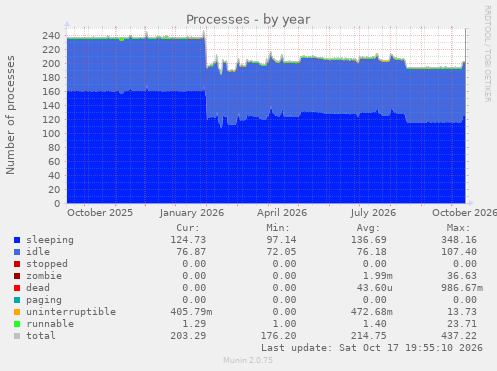Click dead maximum value 986.67m
Image resolution: width=497 pixels, height=371 pixels.
[462, 288]
